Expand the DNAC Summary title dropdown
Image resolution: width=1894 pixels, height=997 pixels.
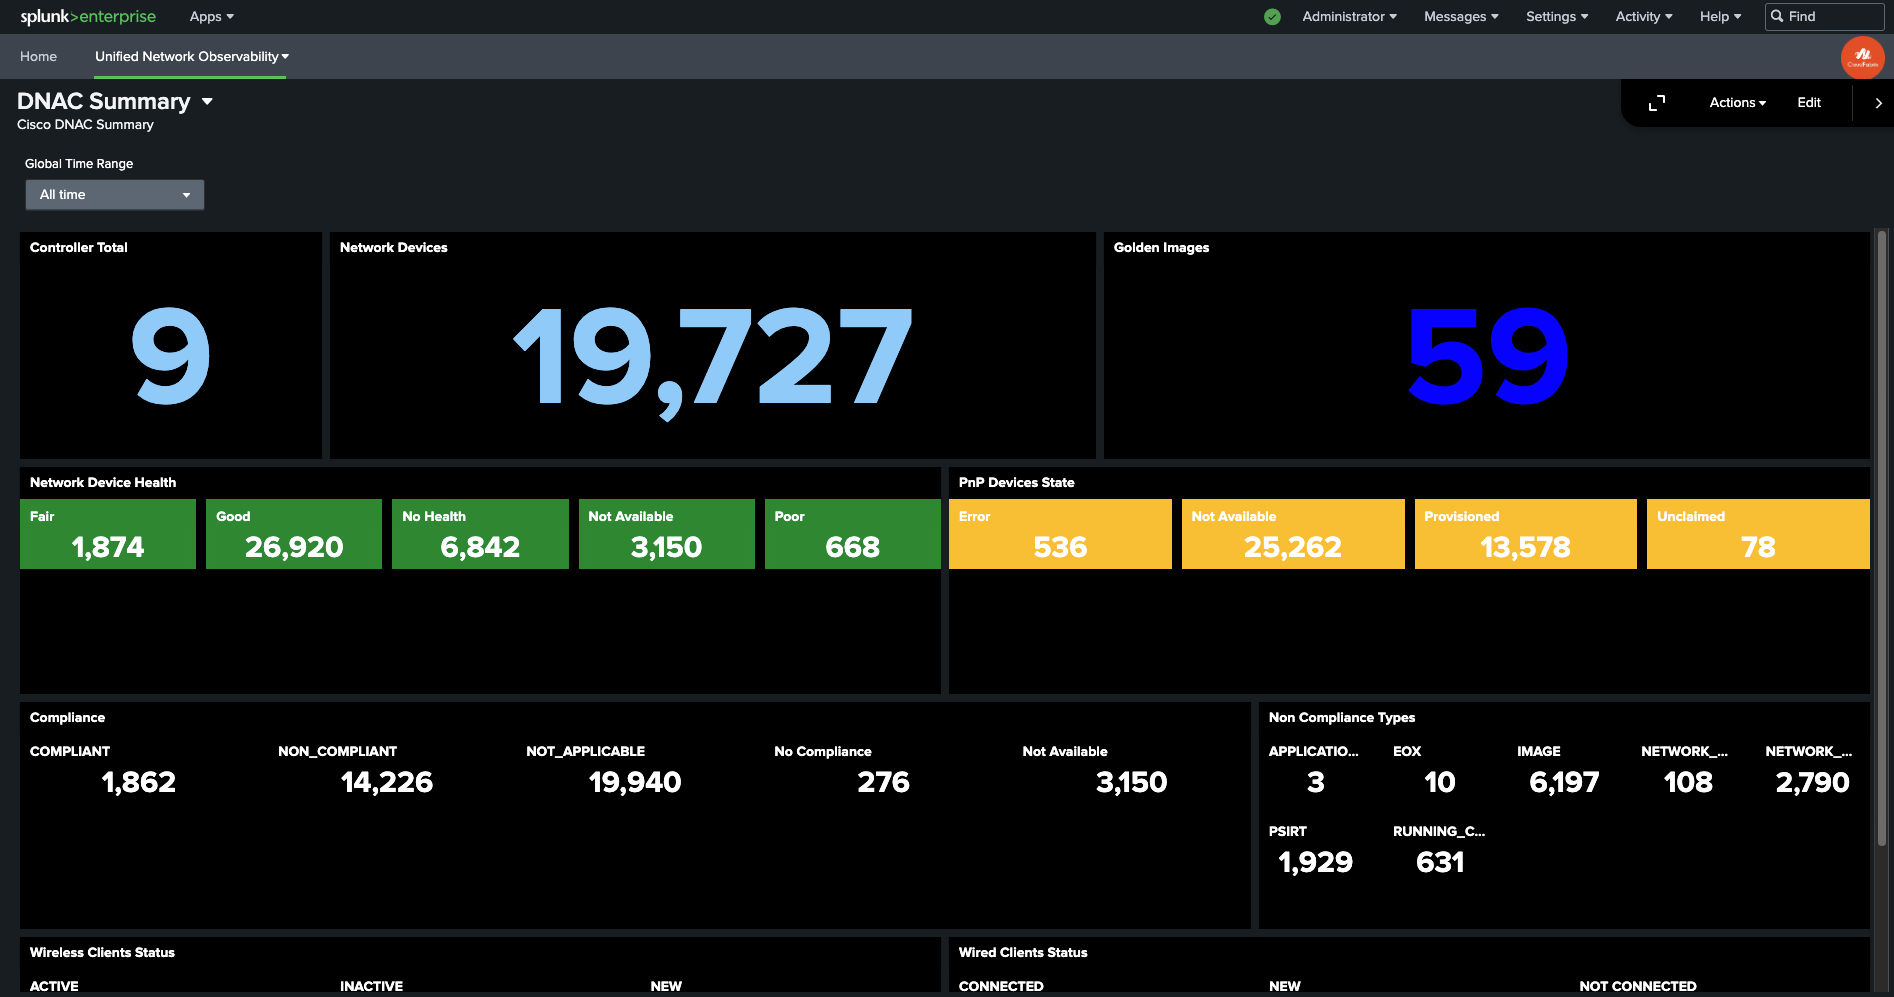[x=207, y=102]
